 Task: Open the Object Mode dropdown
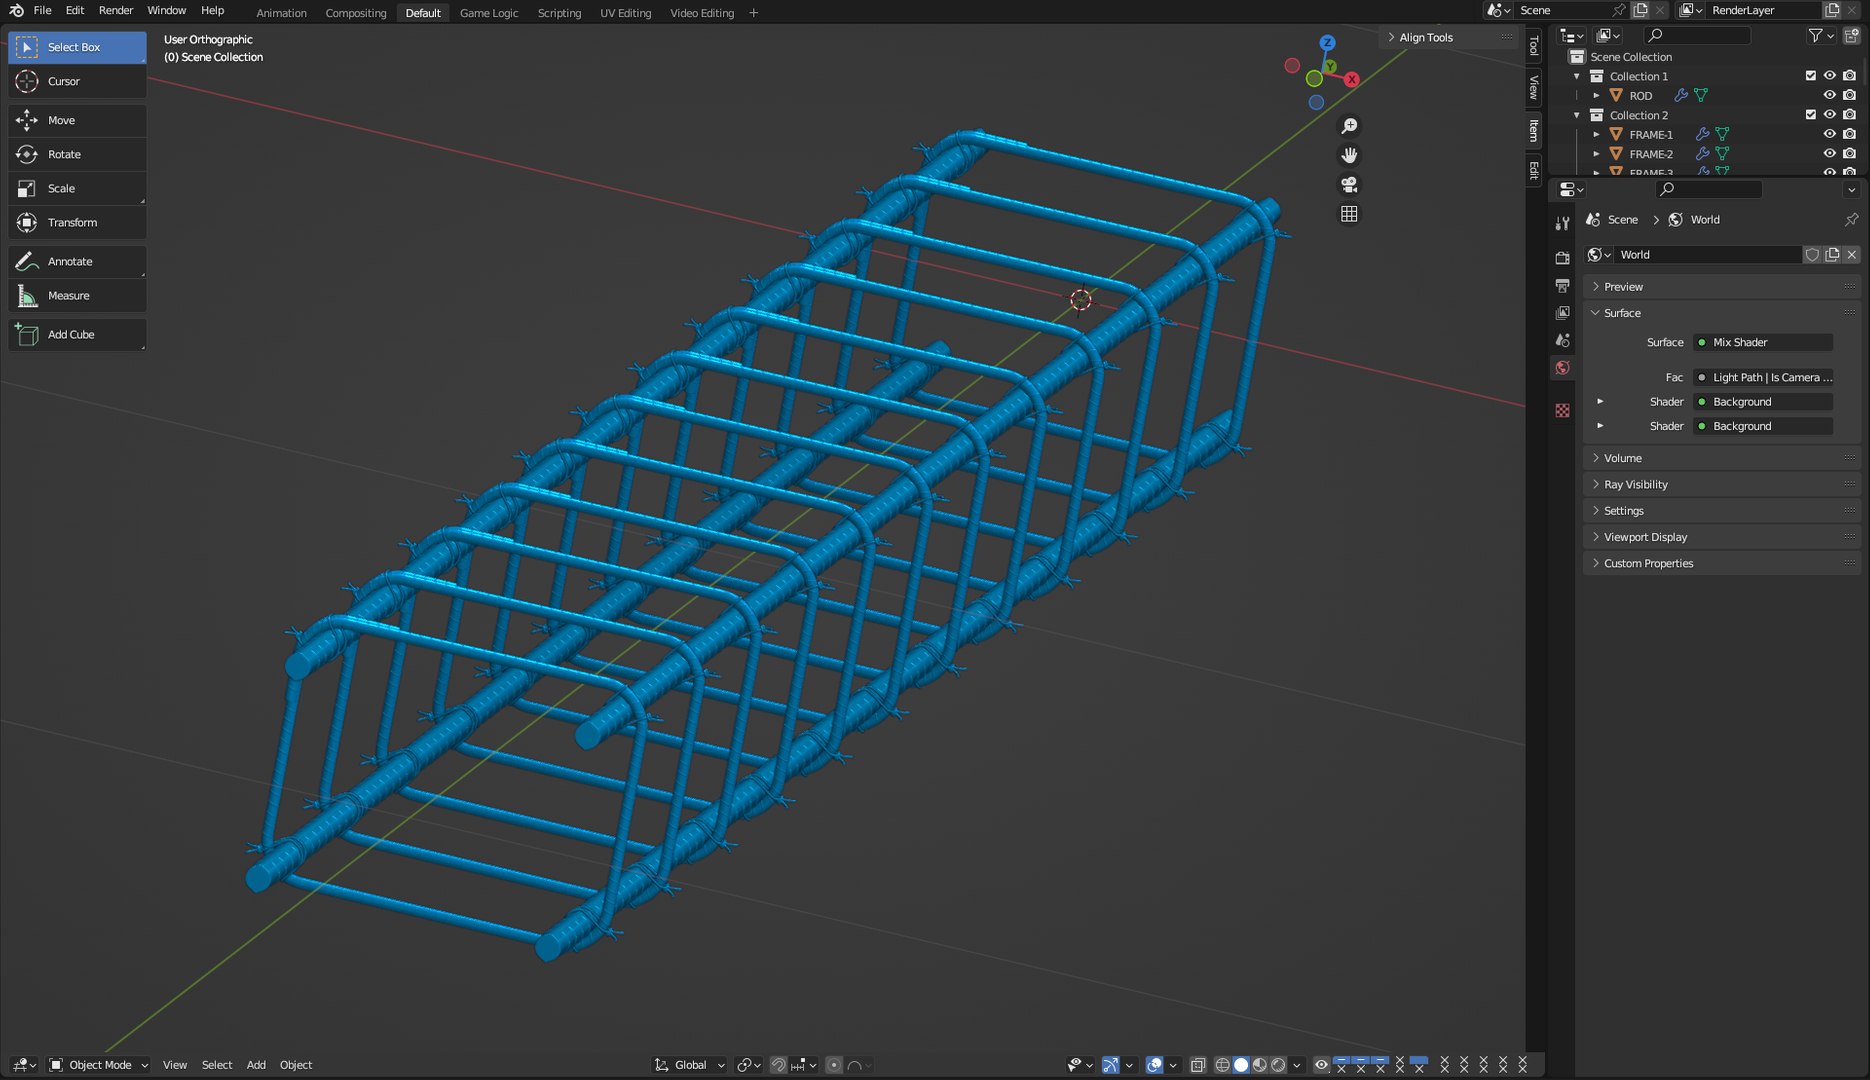tap(98, 1065)
